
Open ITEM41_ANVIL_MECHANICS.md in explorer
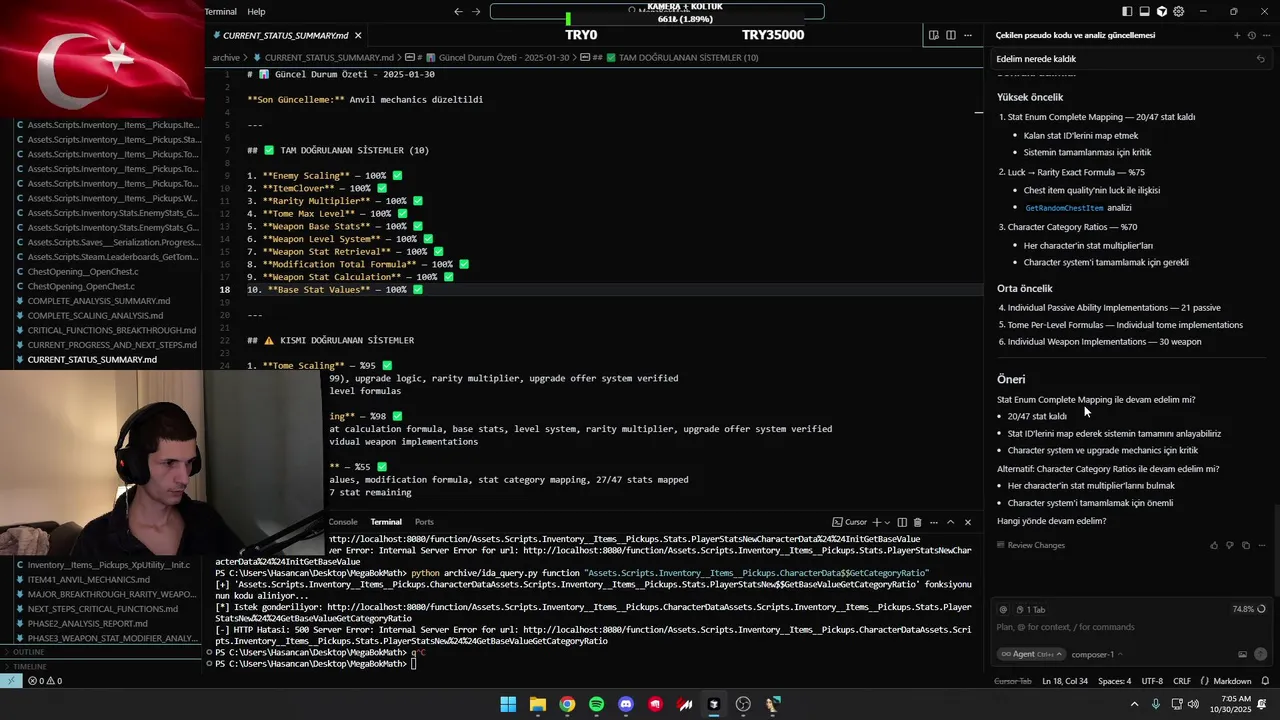[x=89, y=579]
